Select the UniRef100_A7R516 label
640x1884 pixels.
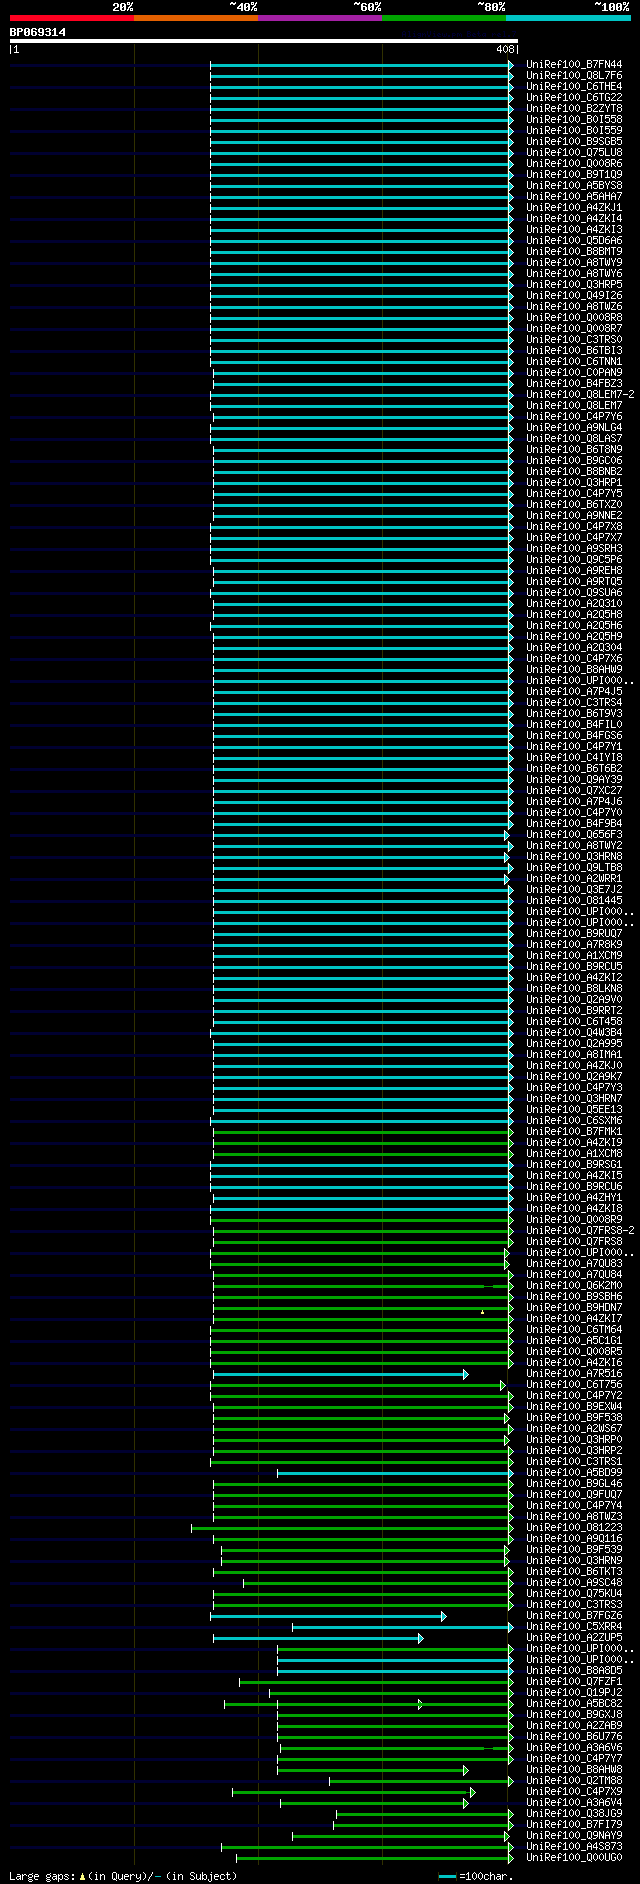[x=574, y=1374]
